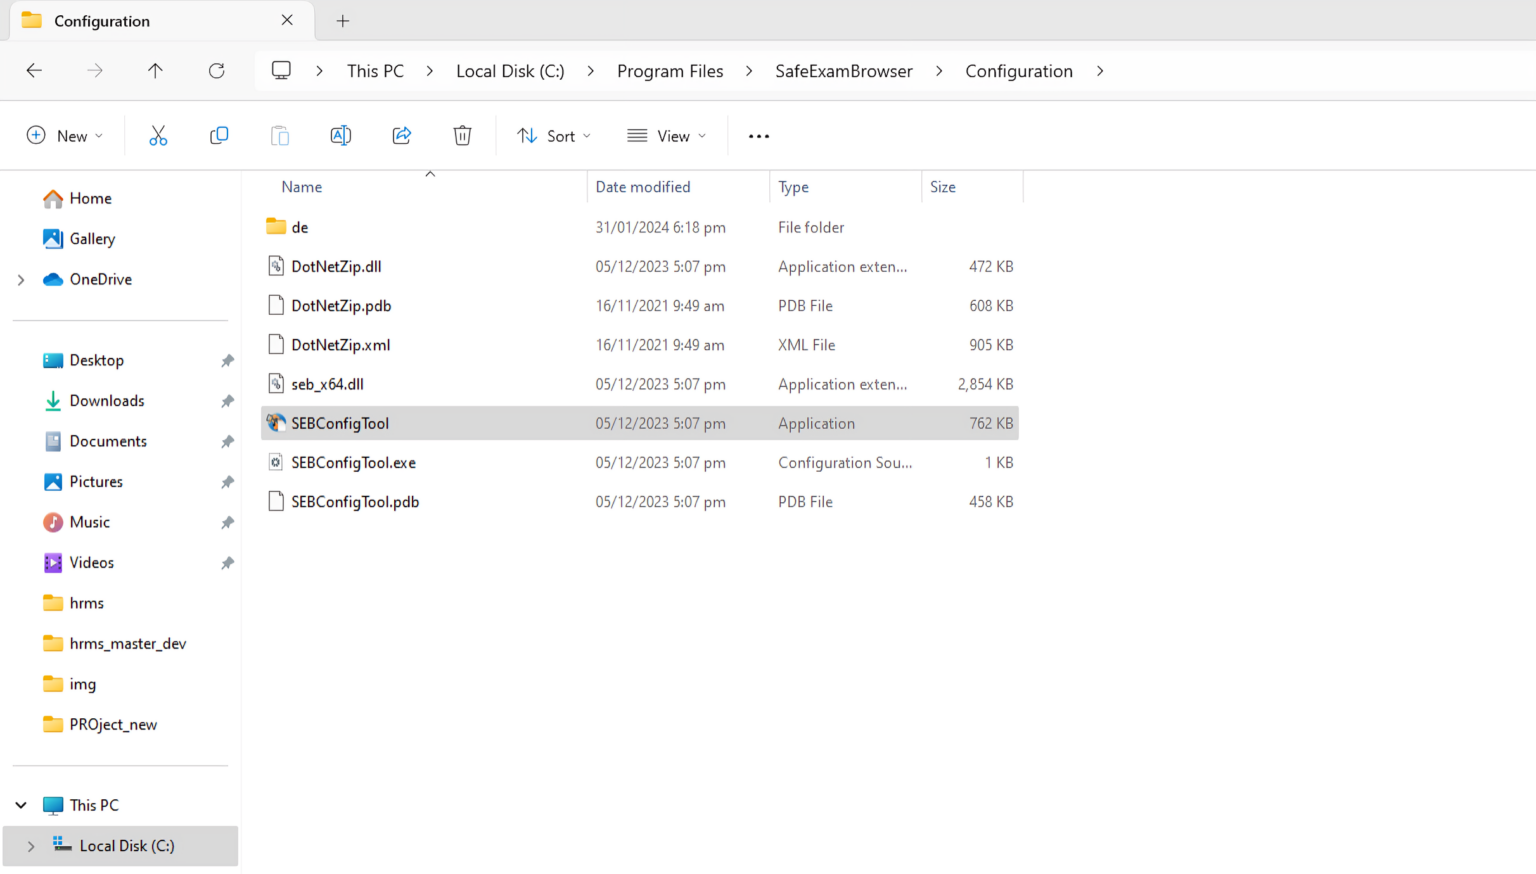Viewport: 1536px width, 874px height.
Task: Select the de folder
Action: point(640,227)
